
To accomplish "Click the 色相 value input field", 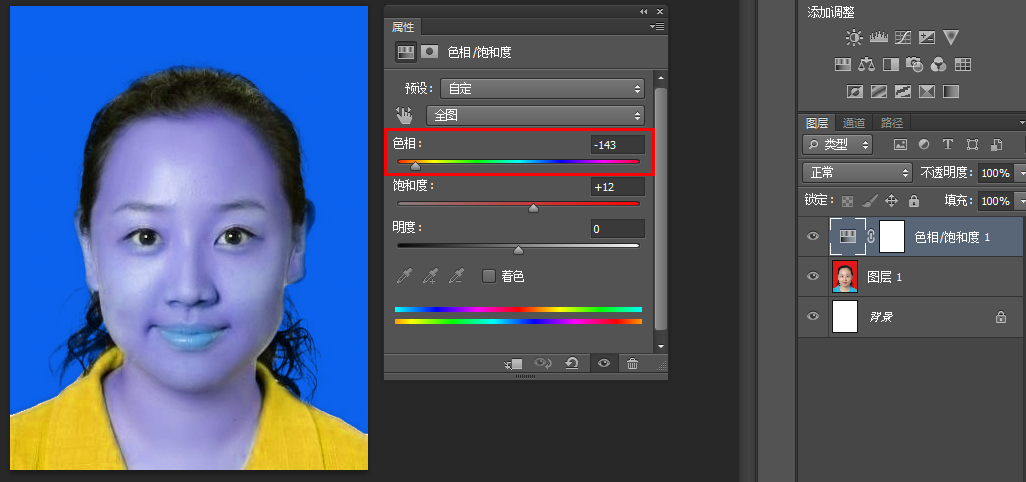I will (x=616, y=145).
